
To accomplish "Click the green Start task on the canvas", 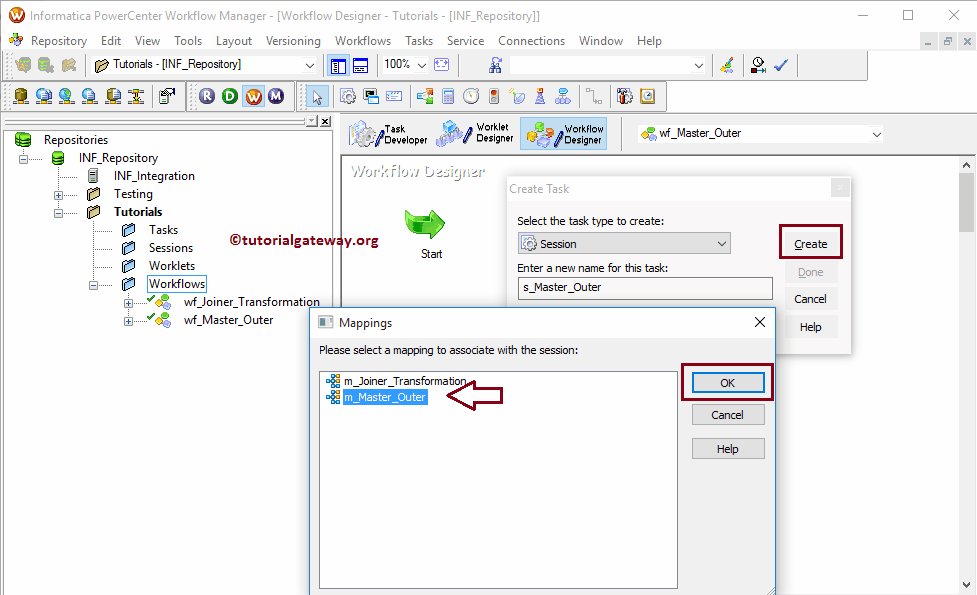I will coord(426,224).
